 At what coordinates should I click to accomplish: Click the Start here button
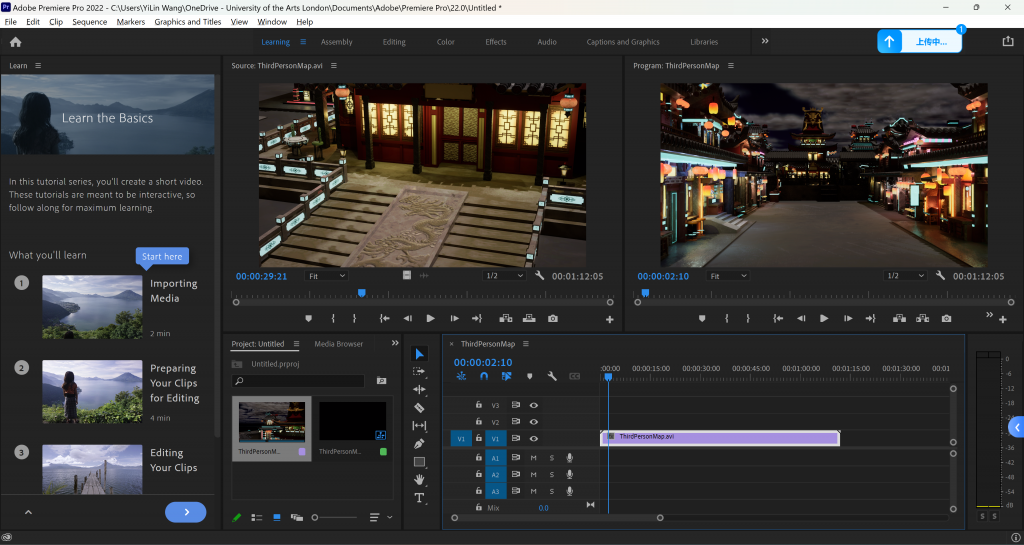pos(162,257)
